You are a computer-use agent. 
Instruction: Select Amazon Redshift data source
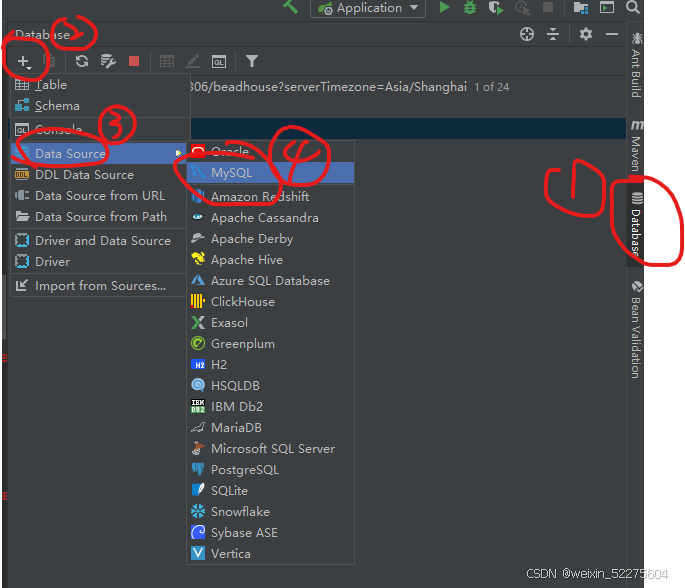[270, 197]
